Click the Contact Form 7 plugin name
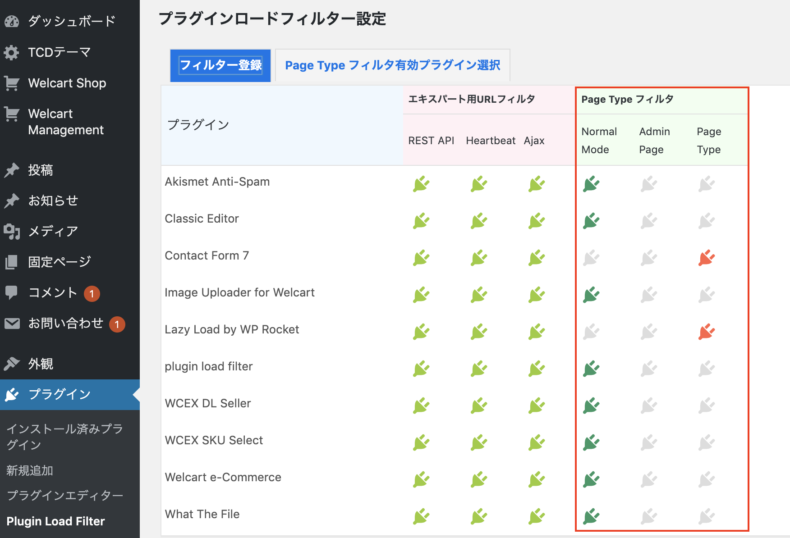Viewport: 790px width, 538px height. pos(207,256)
